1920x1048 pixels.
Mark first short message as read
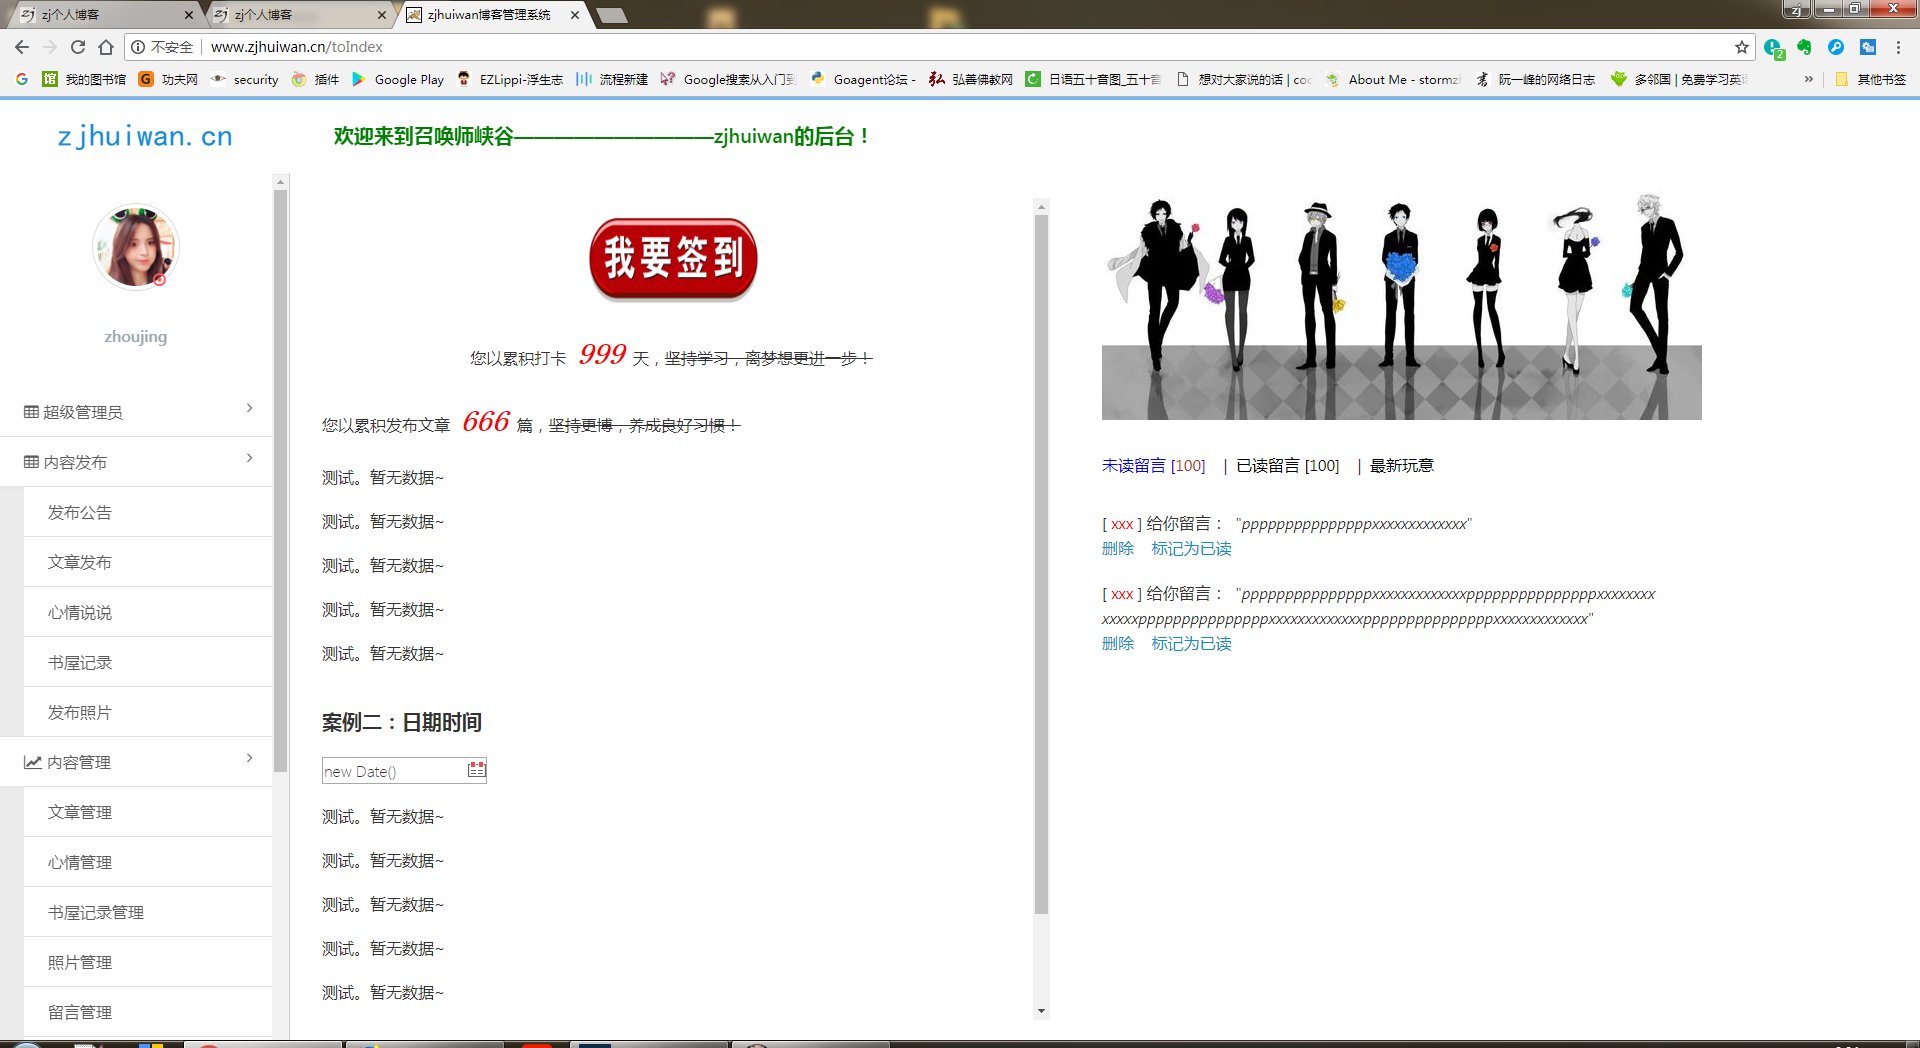(x=1191, y=548)
